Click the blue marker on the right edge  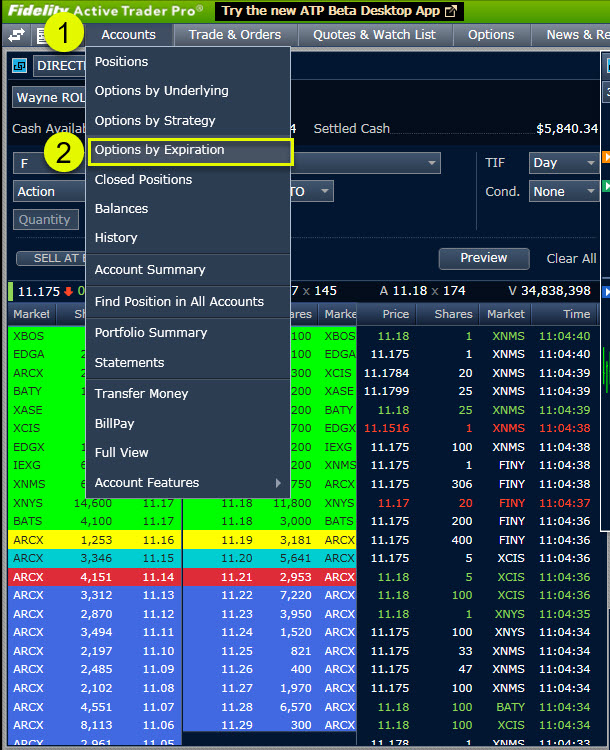pos(606,292)
